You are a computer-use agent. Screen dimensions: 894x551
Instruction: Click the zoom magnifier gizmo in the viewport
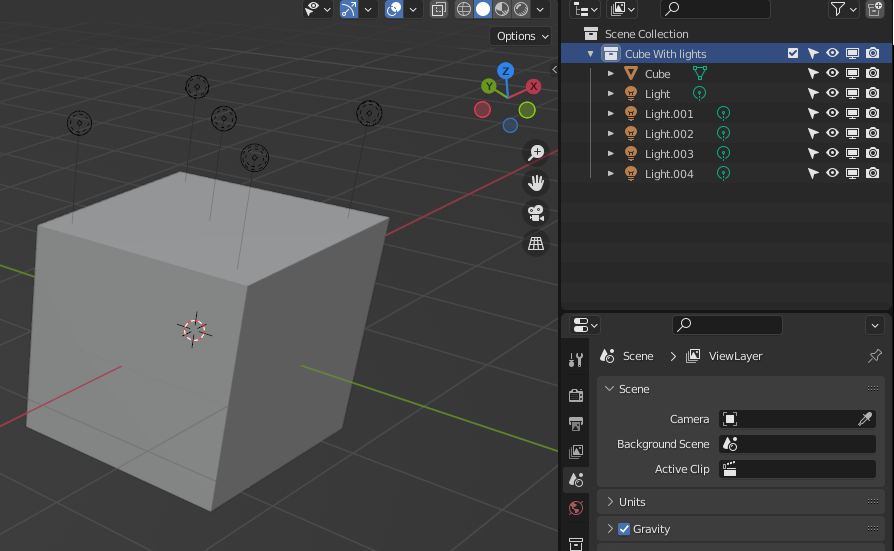[536, 153]
